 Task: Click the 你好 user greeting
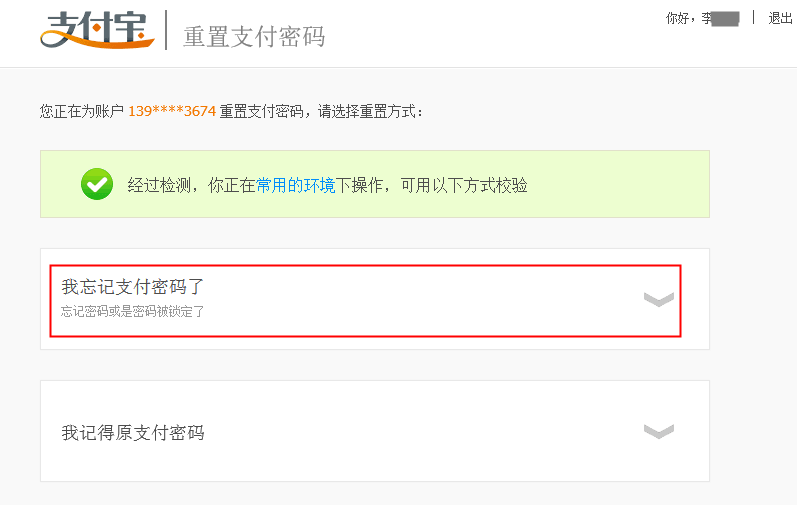[682, 18]
